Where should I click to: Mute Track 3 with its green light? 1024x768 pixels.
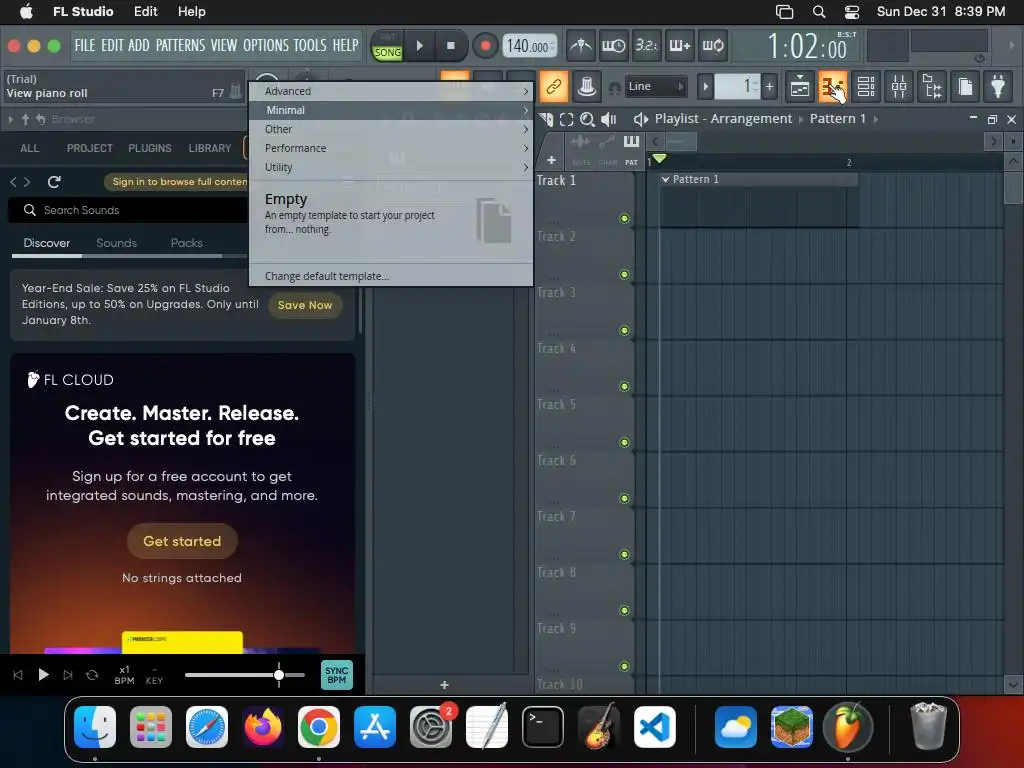pos(624,330)
